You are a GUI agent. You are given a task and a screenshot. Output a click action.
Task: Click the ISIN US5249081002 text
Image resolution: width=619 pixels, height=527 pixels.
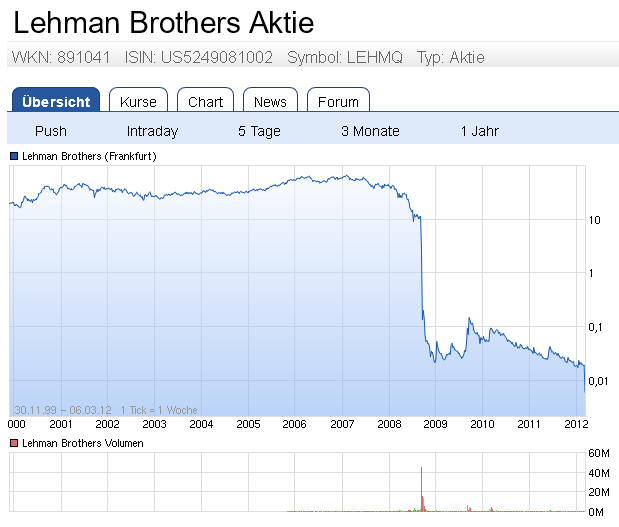pyautogui.click(x=198, y=57)
